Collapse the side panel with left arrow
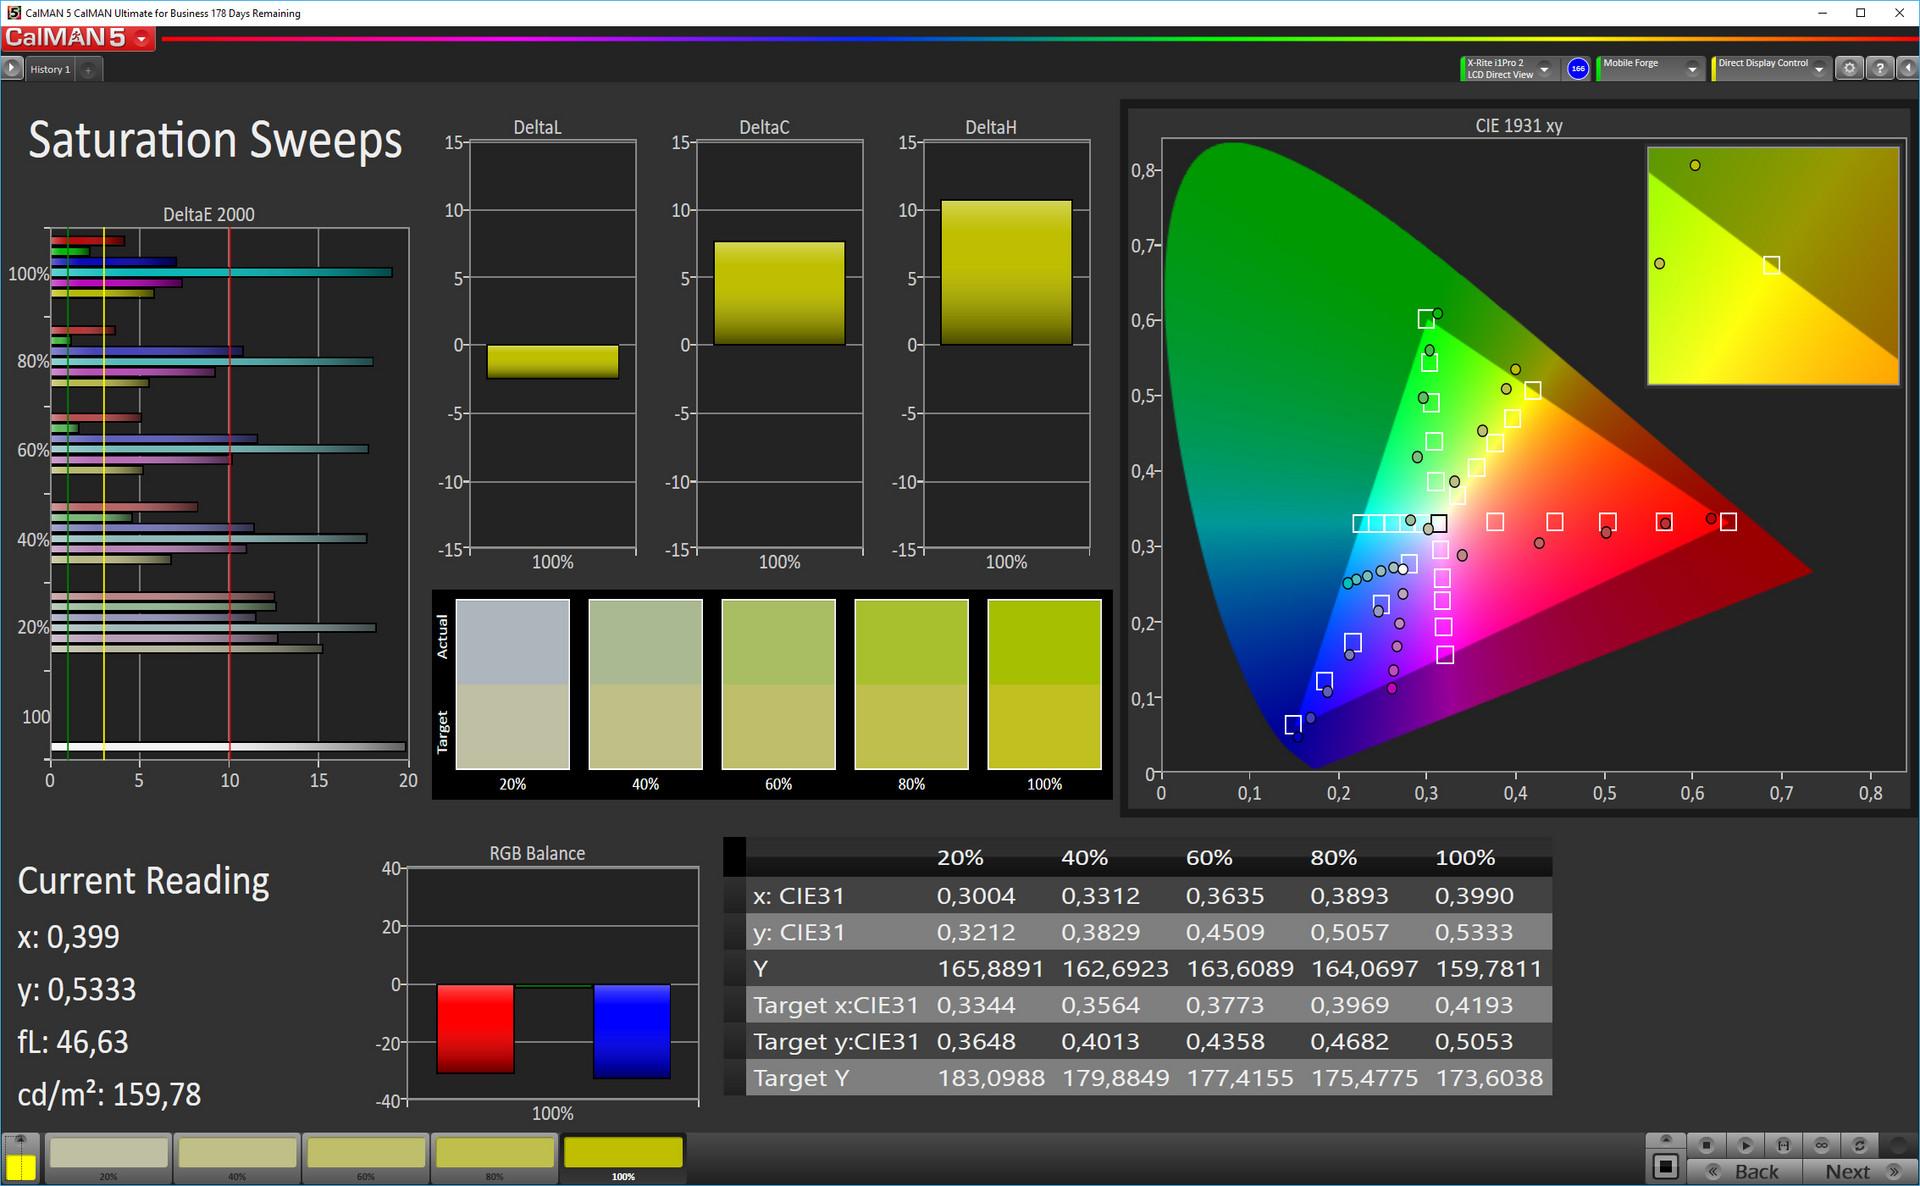The image size is (1920, 1186). [x=1907, y=68]
